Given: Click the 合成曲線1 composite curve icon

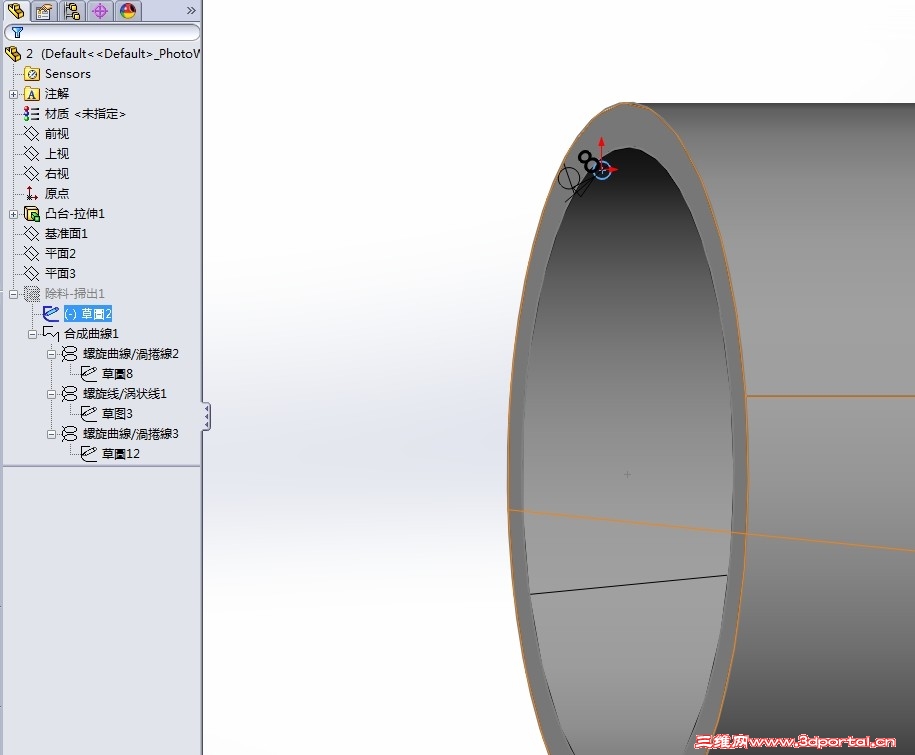Looking at the screenshot, I should point(51,334).
